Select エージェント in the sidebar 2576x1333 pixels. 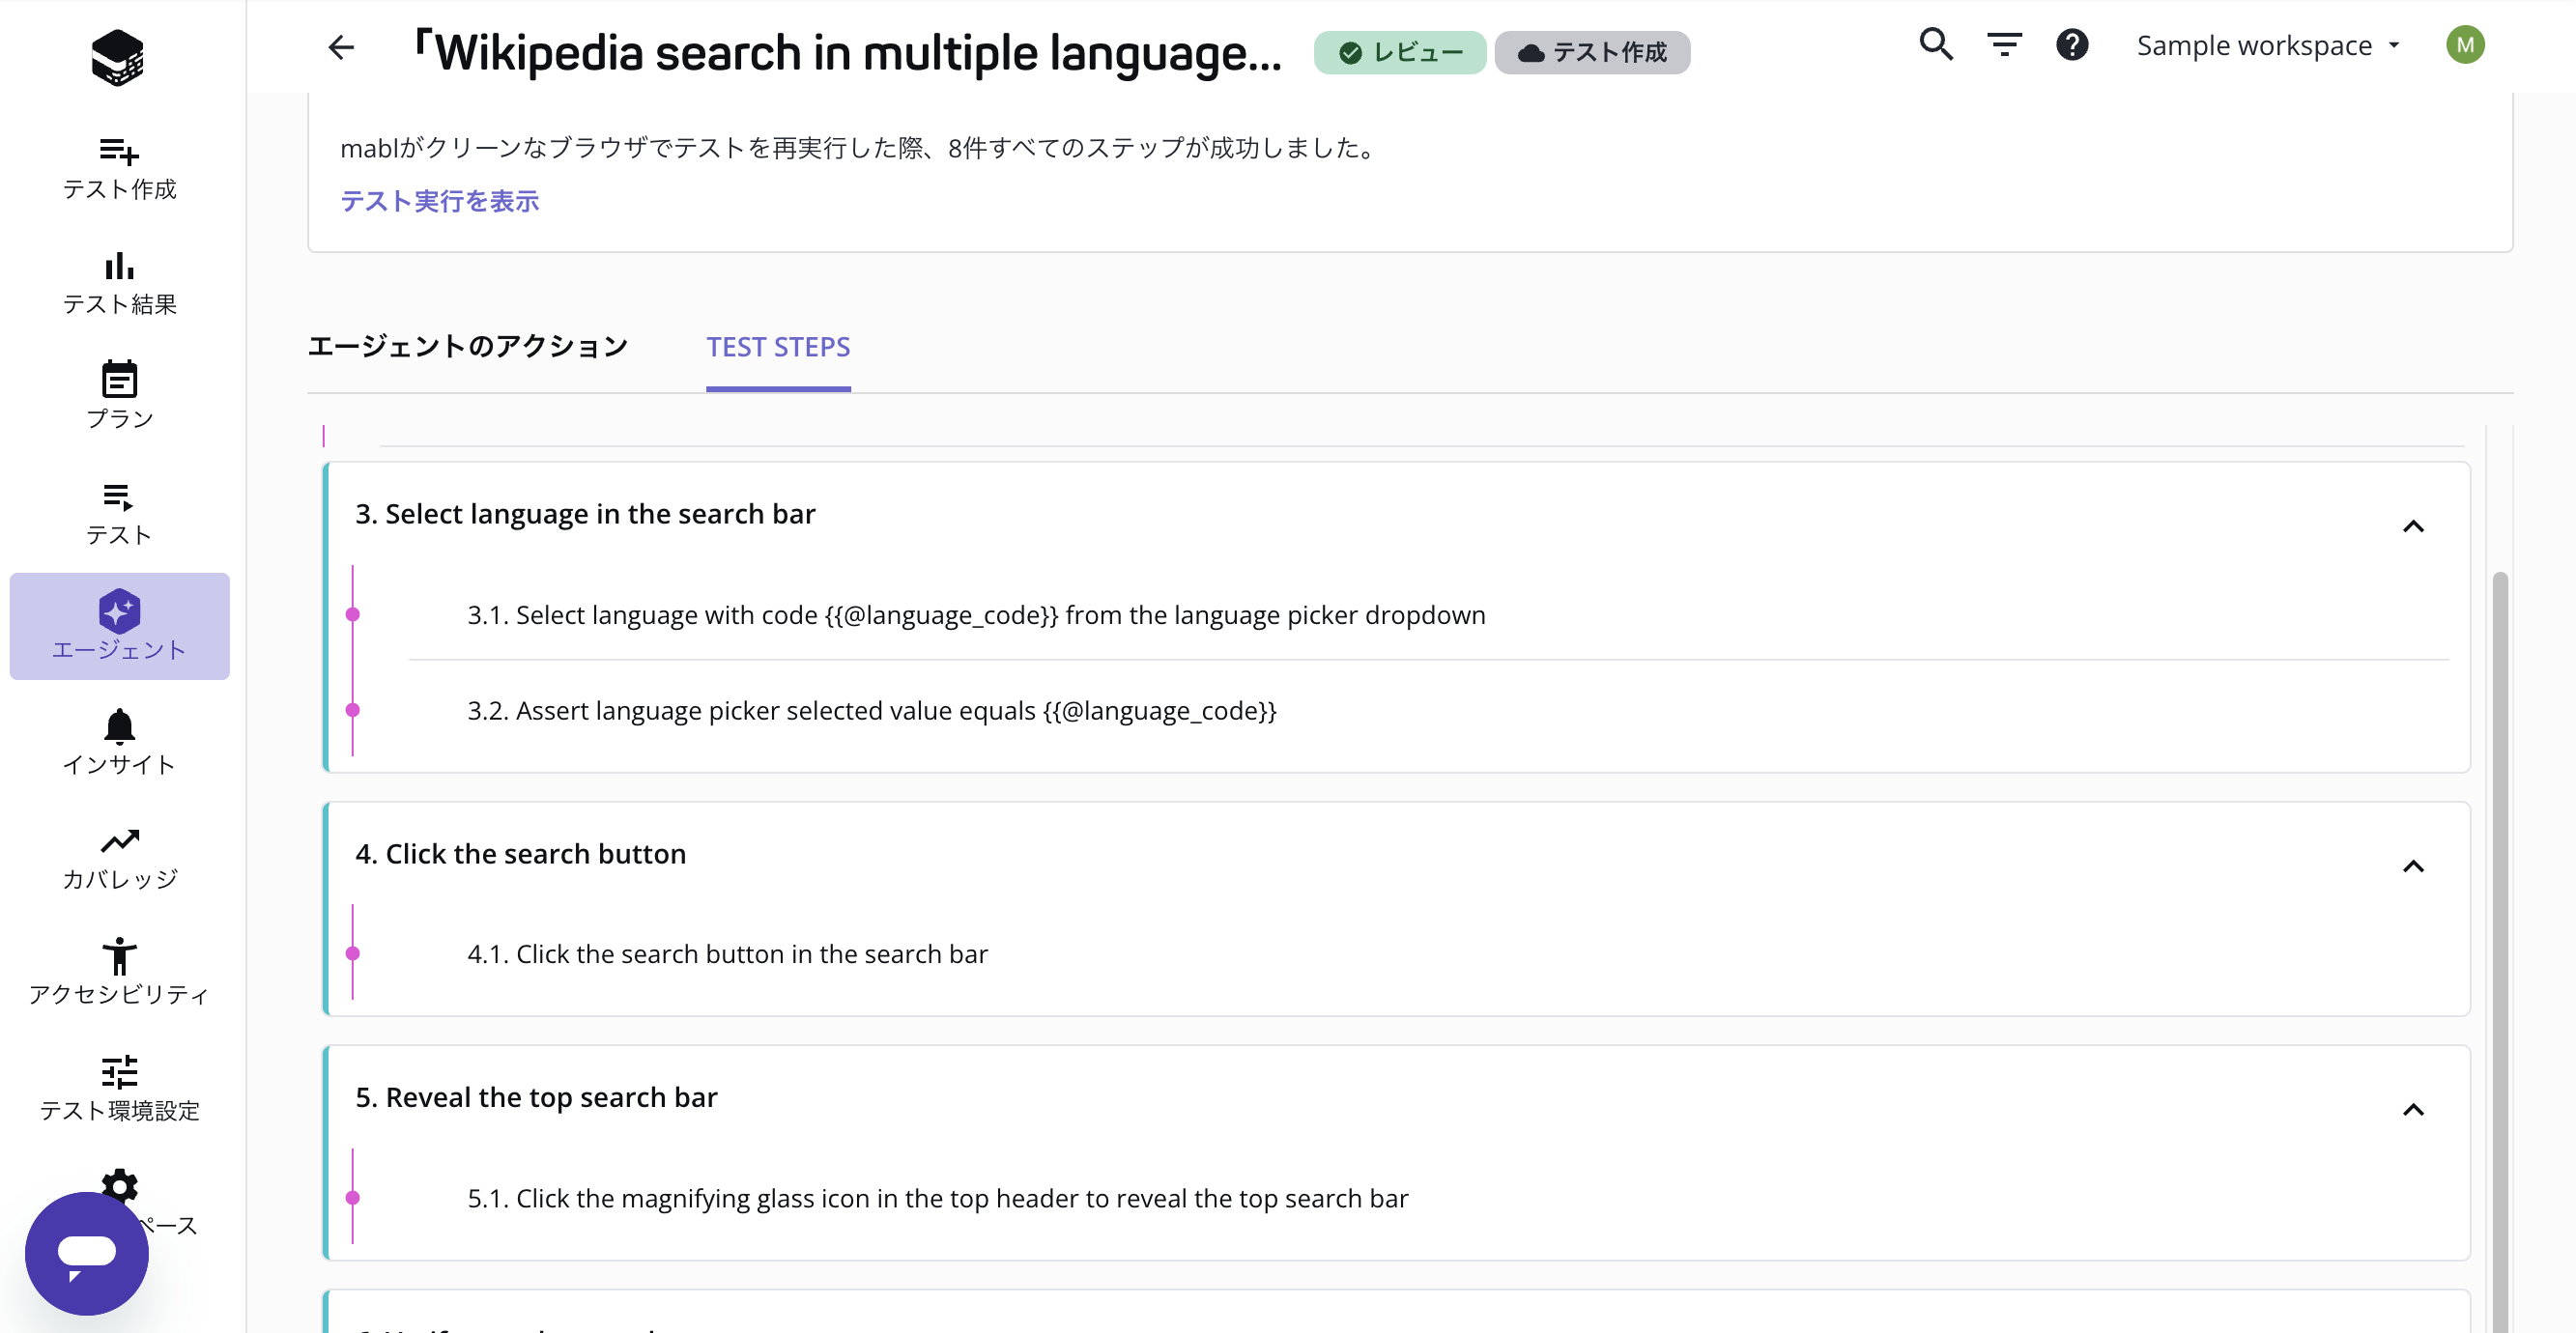[119, 626]
